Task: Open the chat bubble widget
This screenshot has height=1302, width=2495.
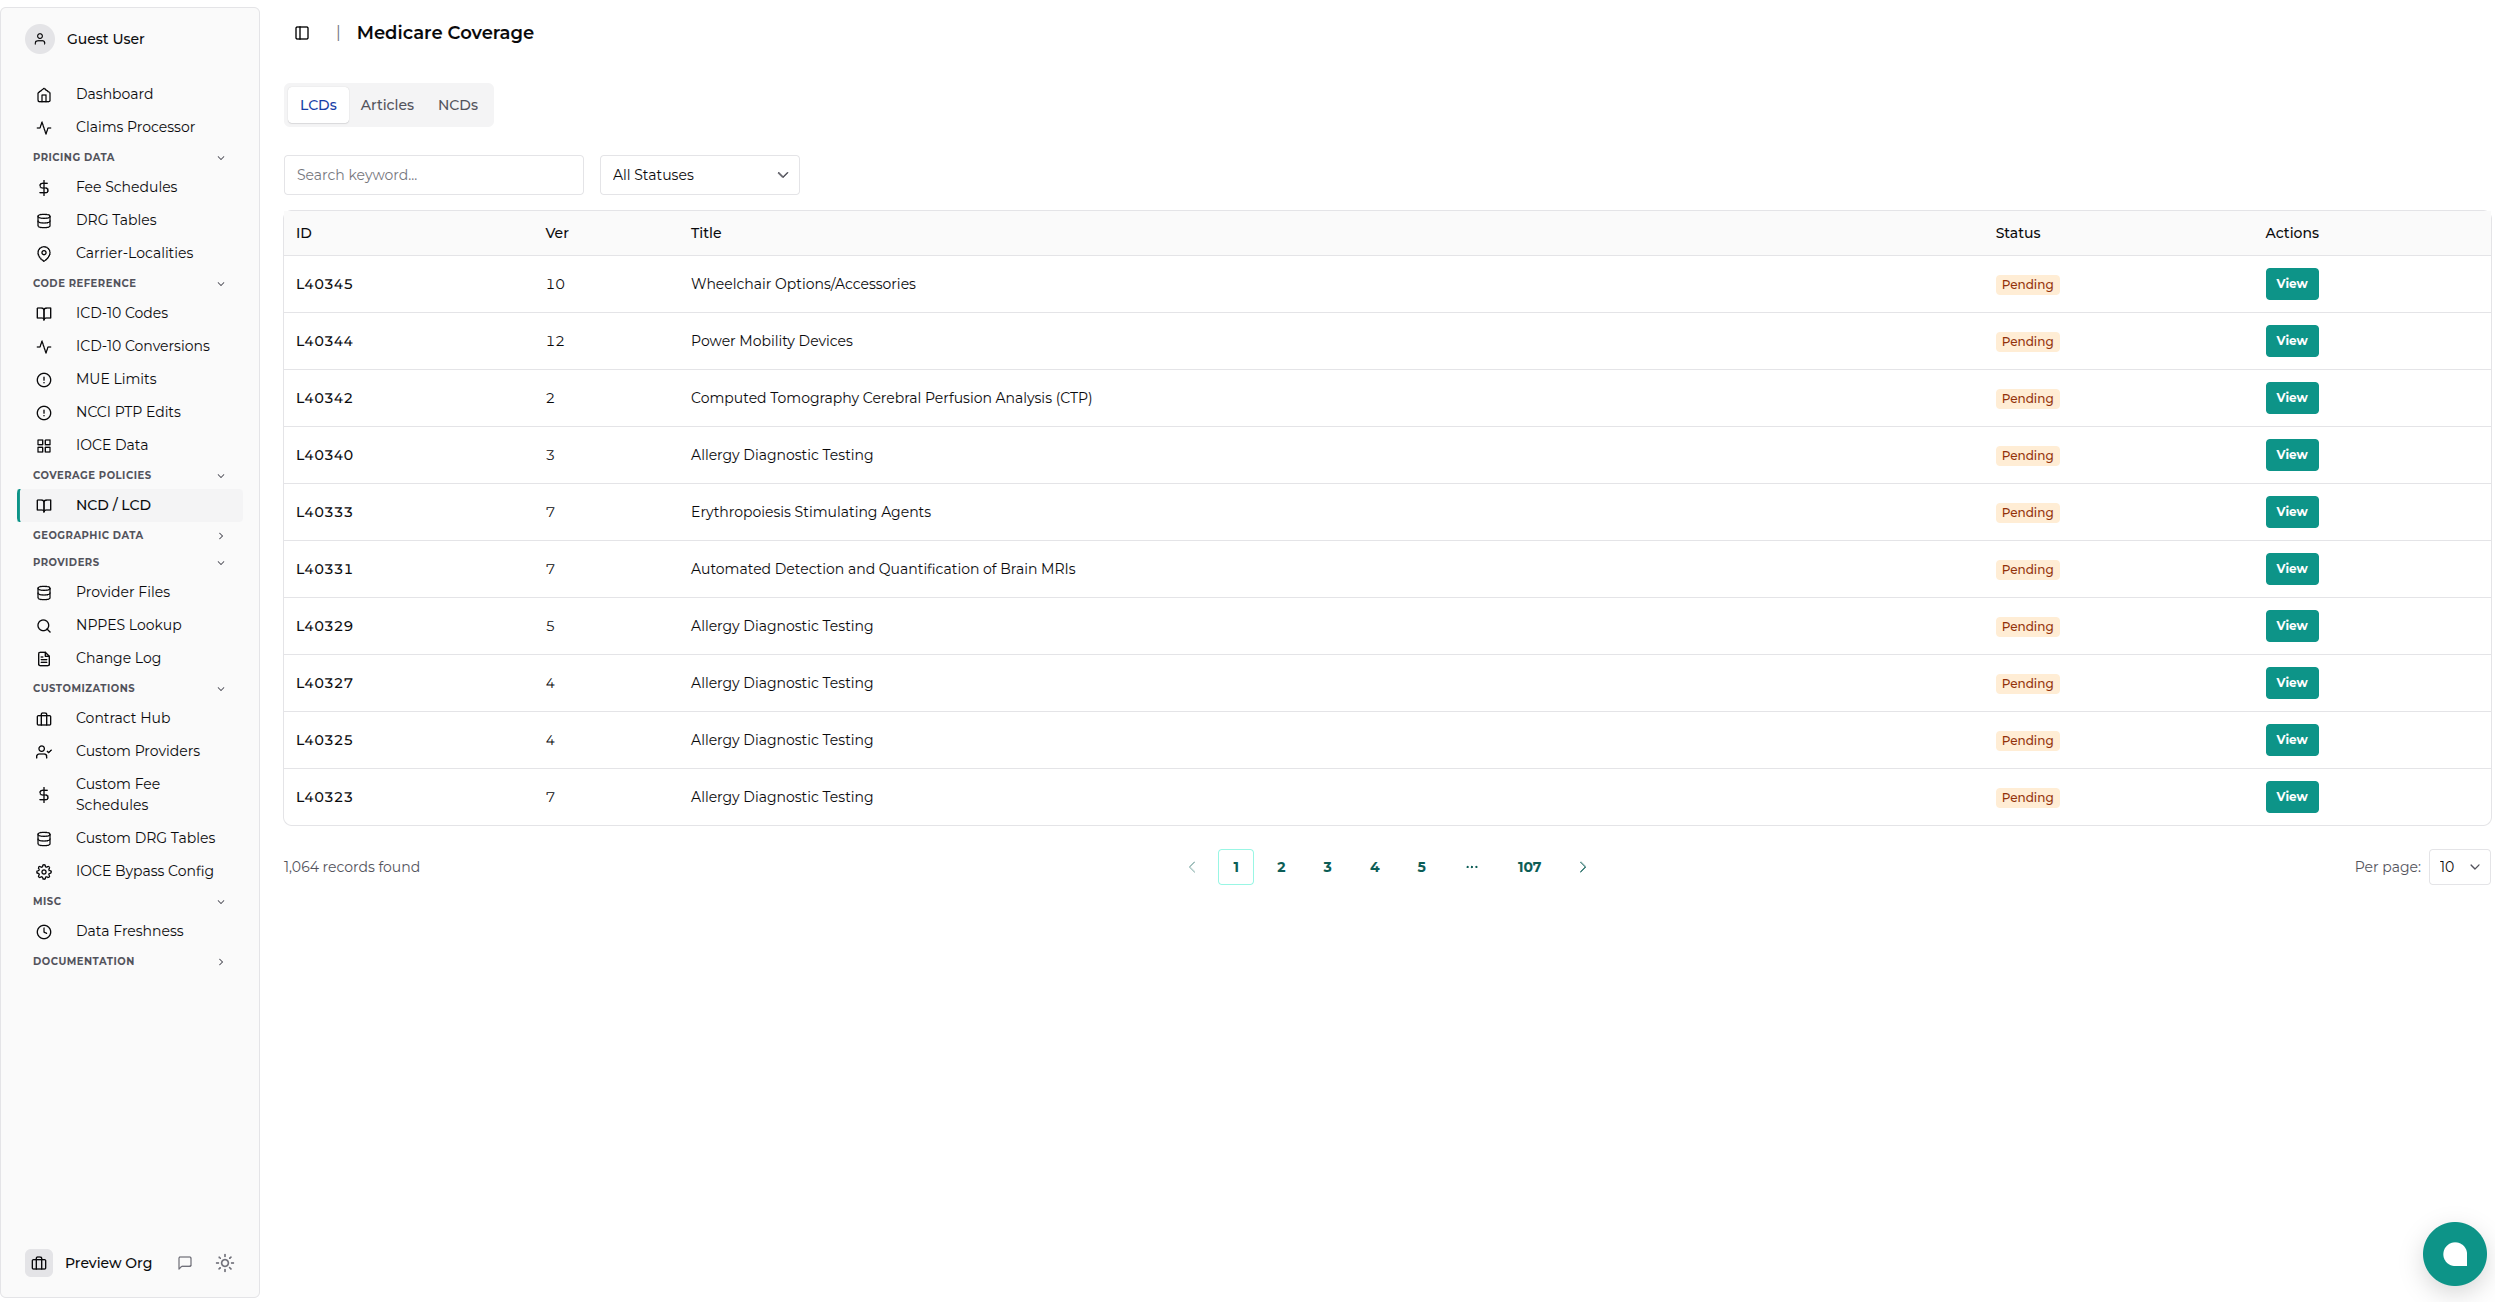Action: tap(2454, 1254)
